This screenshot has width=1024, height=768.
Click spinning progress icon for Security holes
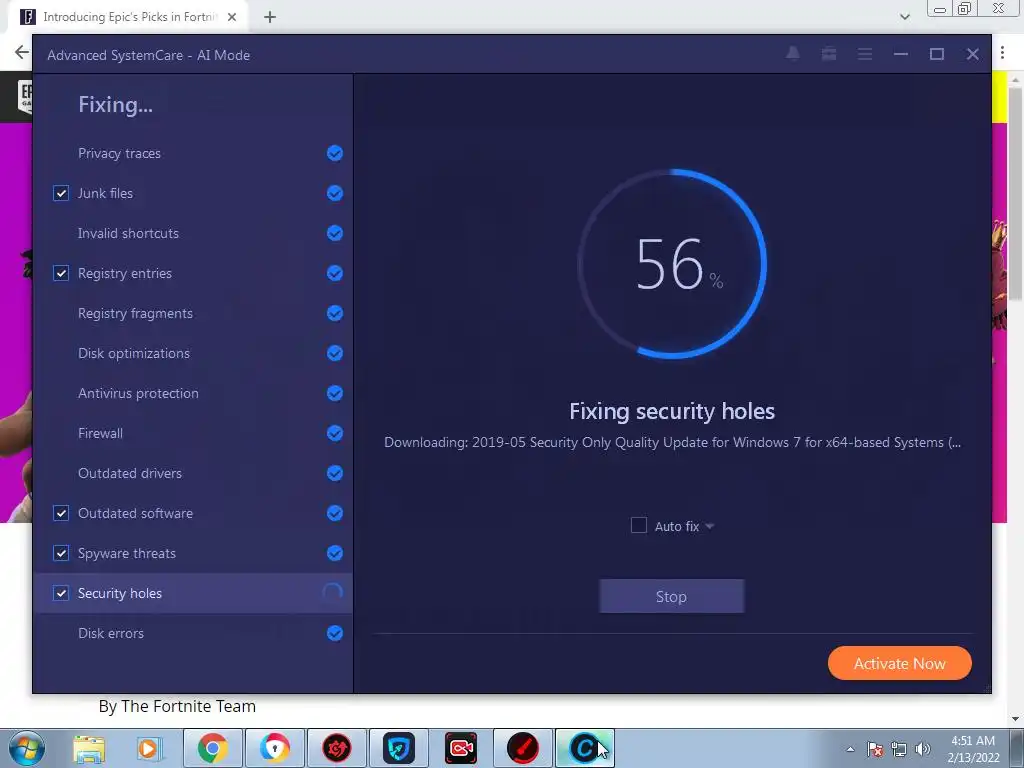(x=332, y=592)
